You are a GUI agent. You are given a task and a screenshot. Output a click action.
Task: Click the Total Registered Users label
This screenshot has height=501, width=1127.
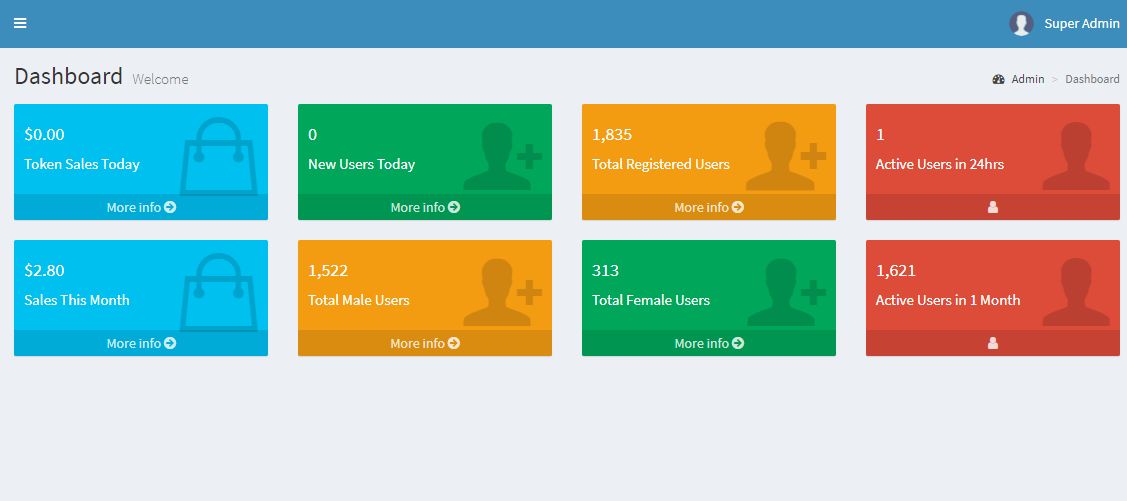coord(661,164)
